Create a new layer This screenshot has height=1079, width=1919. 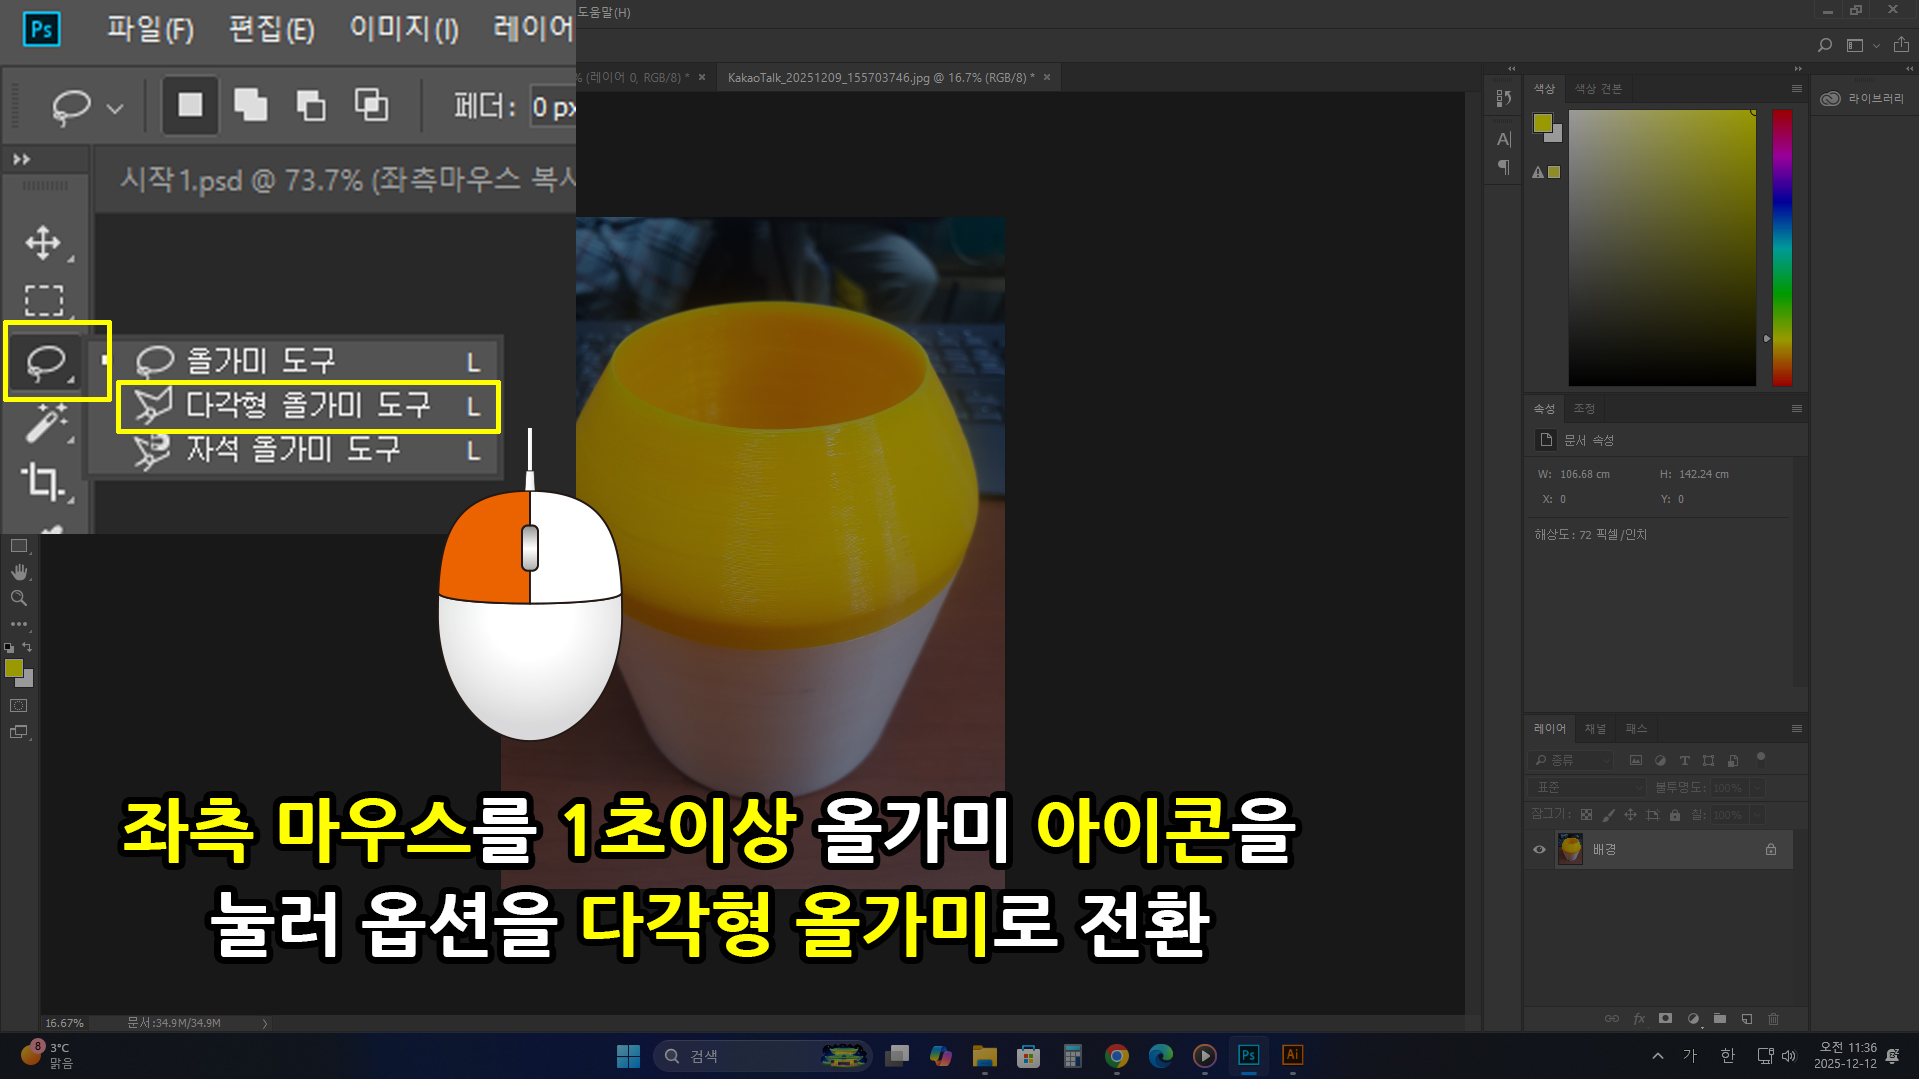[1747, 1019]
